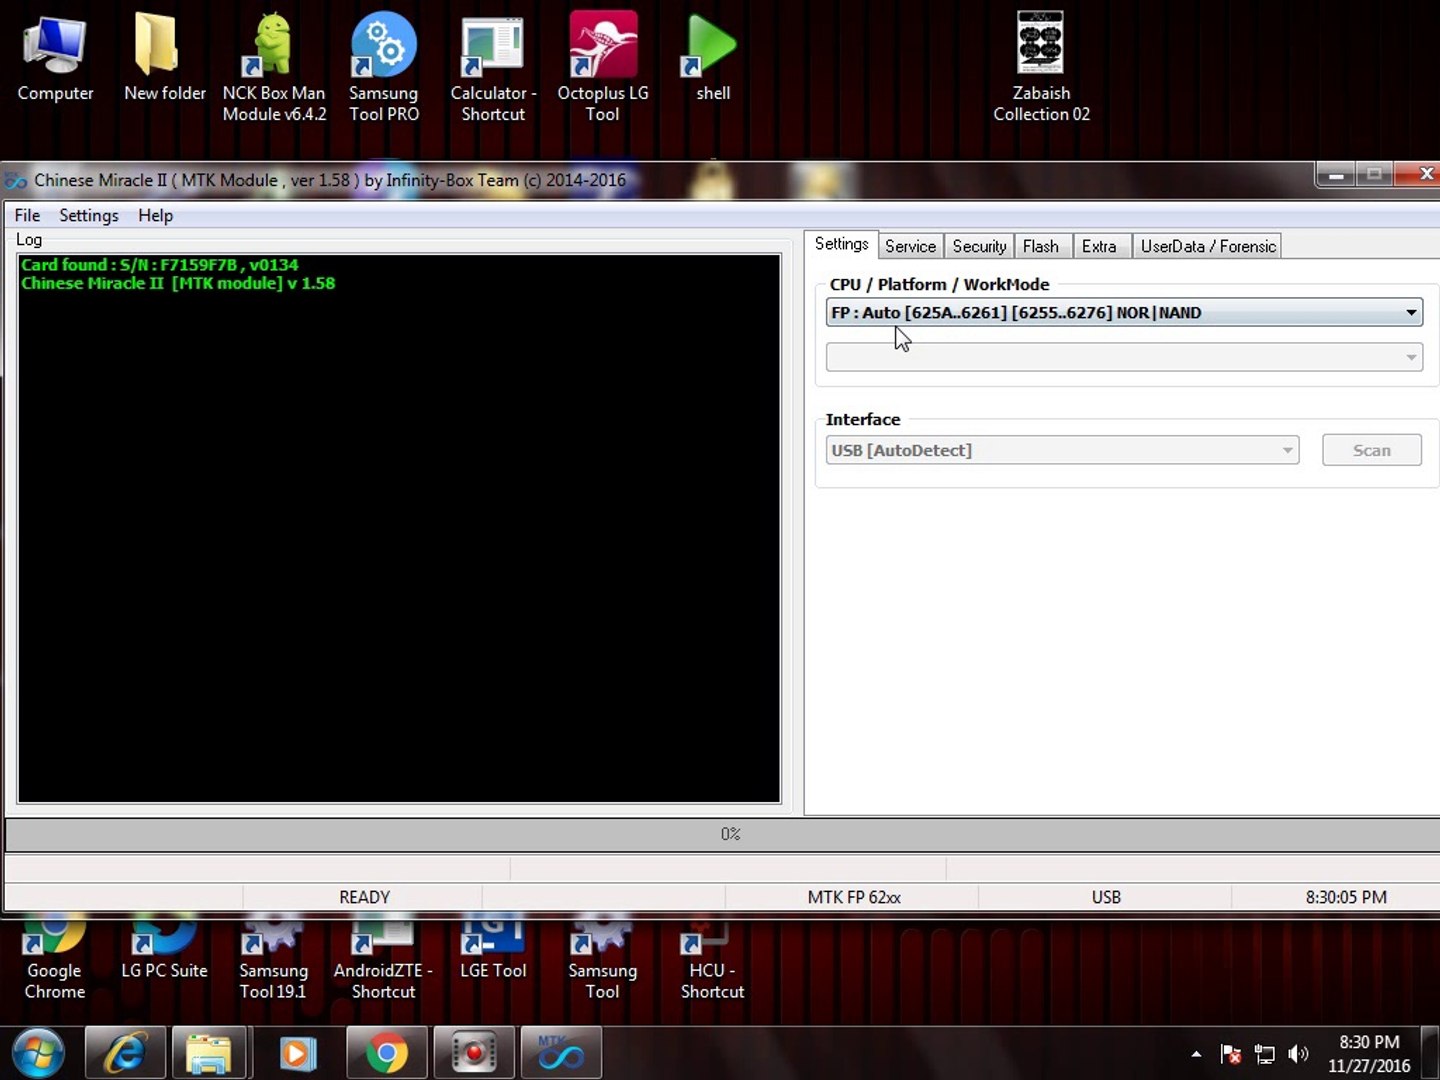The height and width of the screenshot is (1080, 1440).
Task: Switch to the Extra tab
Action: (x=1099, y=246)
